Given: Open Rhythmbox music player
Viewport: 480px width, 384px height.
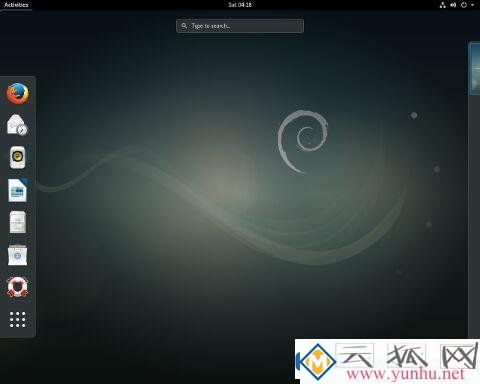Looking at the screenshot, I should pos(17,157).
